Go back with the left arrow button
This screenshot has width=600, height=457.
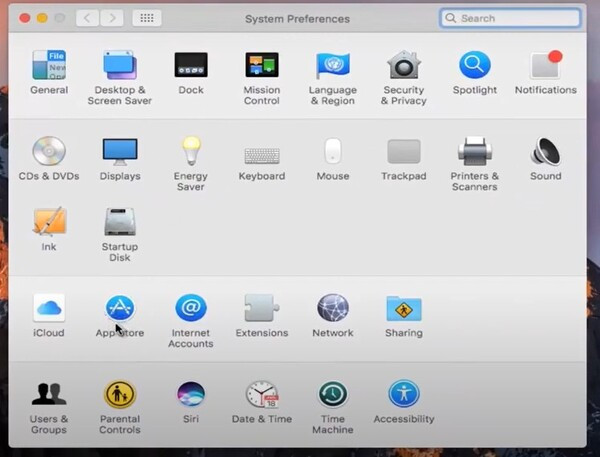click(x=87, y=18)
